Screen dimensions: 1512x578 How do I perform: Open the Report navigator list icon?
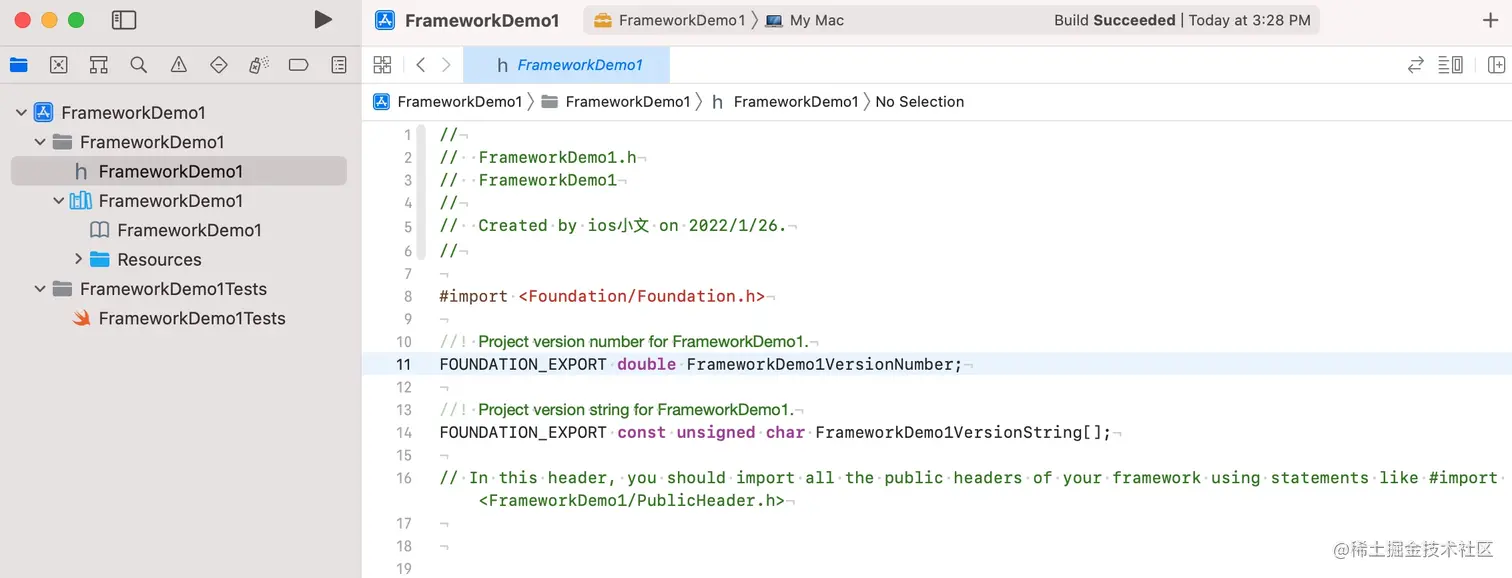point(338,64)
